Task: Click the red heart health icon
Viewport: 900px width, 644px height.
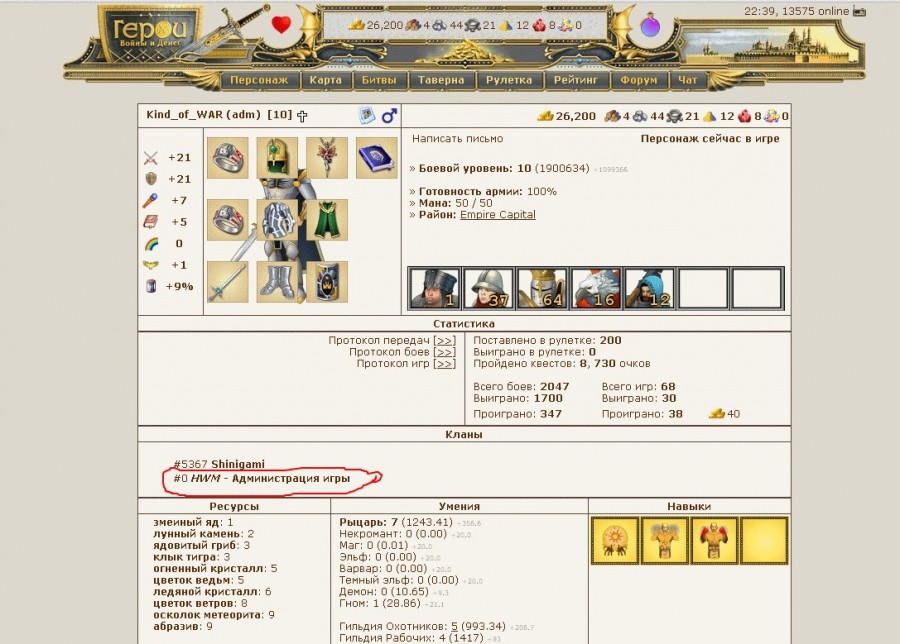Action: click(x=281, y=25)
